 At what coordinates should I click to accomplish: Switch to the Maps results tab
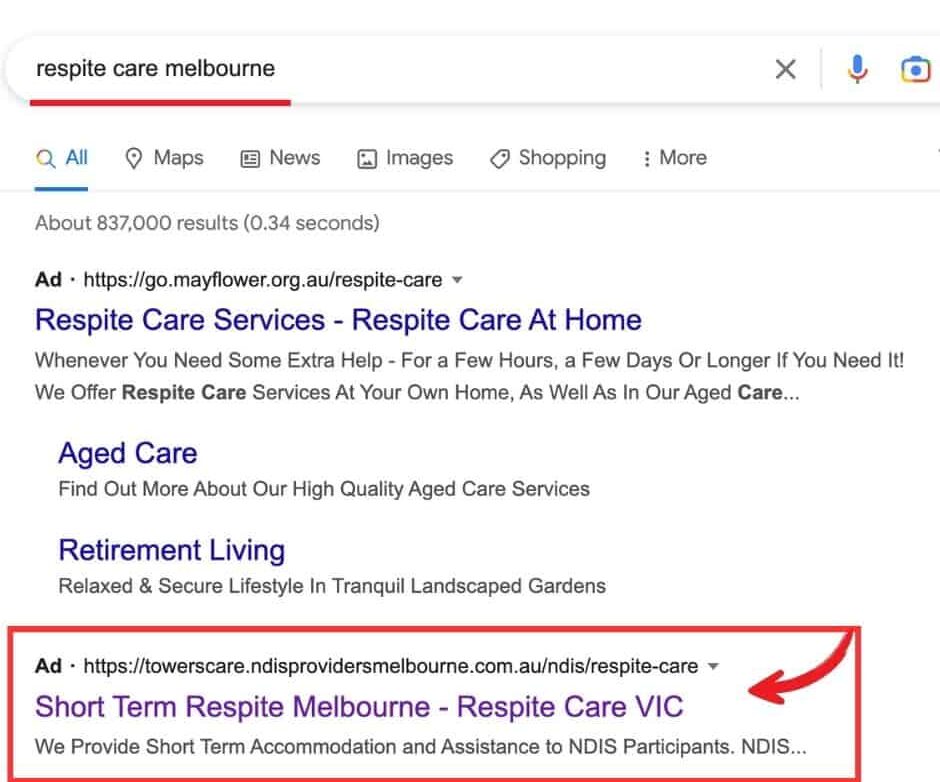point(178,158)
